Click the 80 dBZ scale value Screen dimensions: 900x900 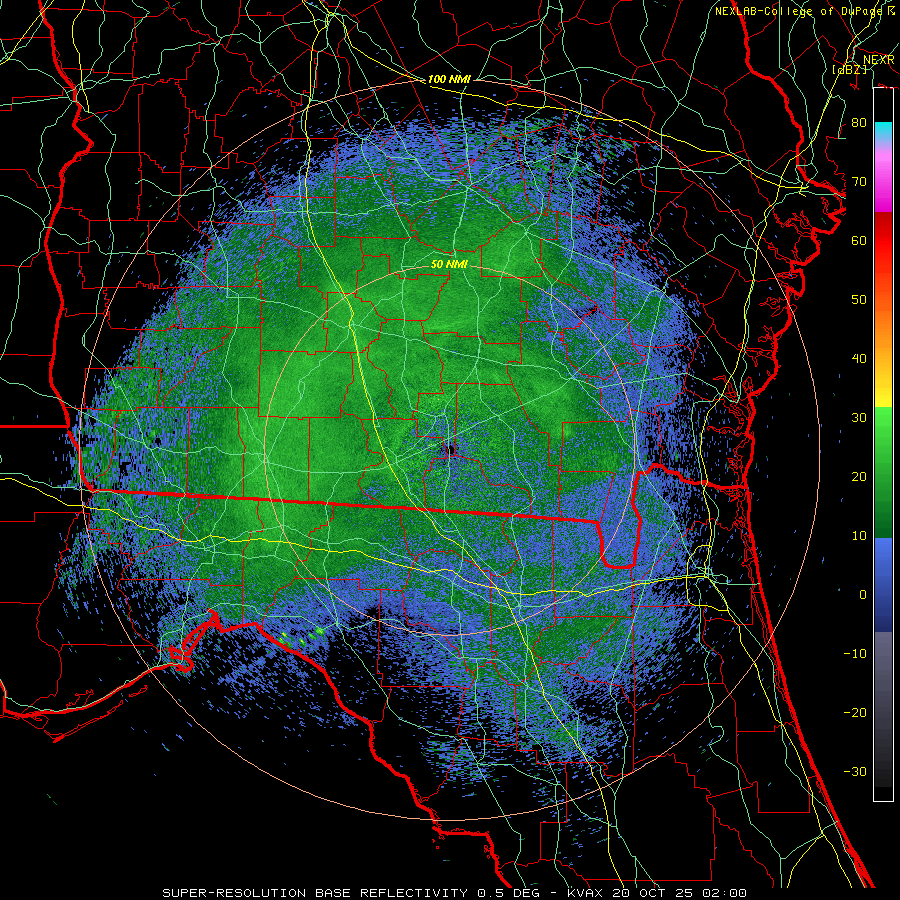coord(859,123)
